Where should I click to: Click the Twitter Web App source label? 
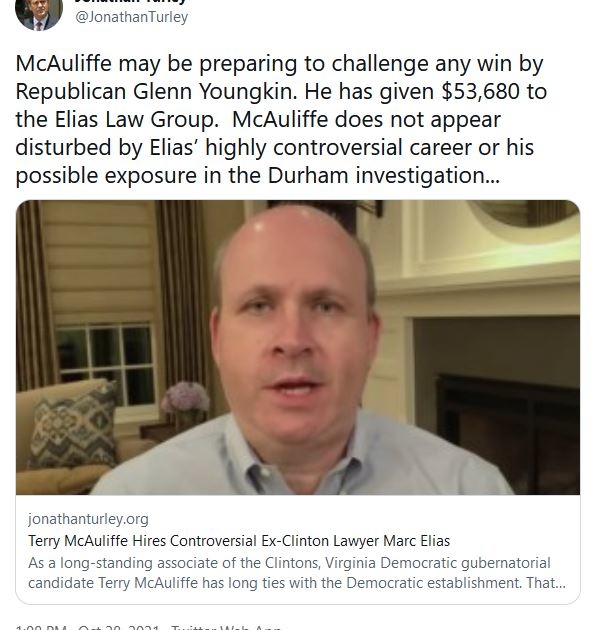point(226,627)
